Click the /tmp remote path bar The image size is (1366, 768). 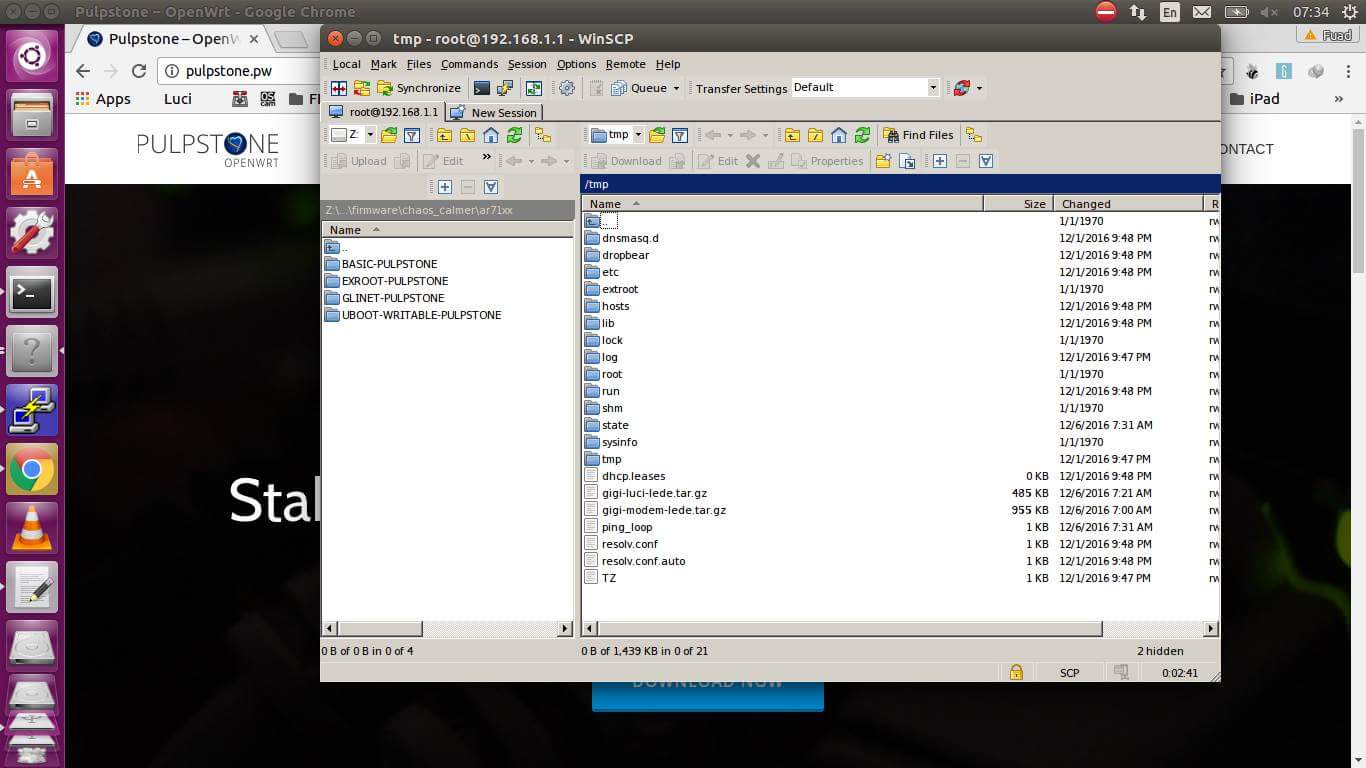click(900, 184)
